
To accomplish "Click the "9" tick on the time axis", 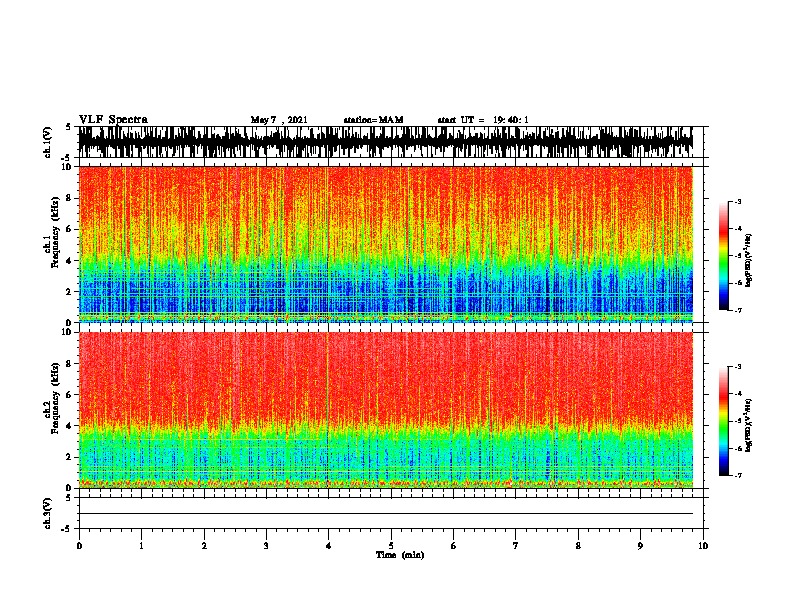I will point(640,546).
